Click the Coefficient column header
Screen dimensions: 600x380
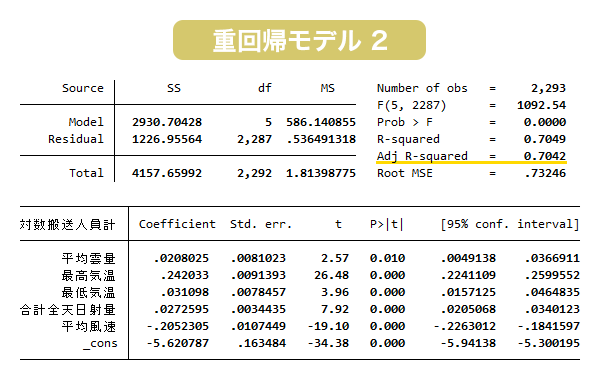(177, 224)
